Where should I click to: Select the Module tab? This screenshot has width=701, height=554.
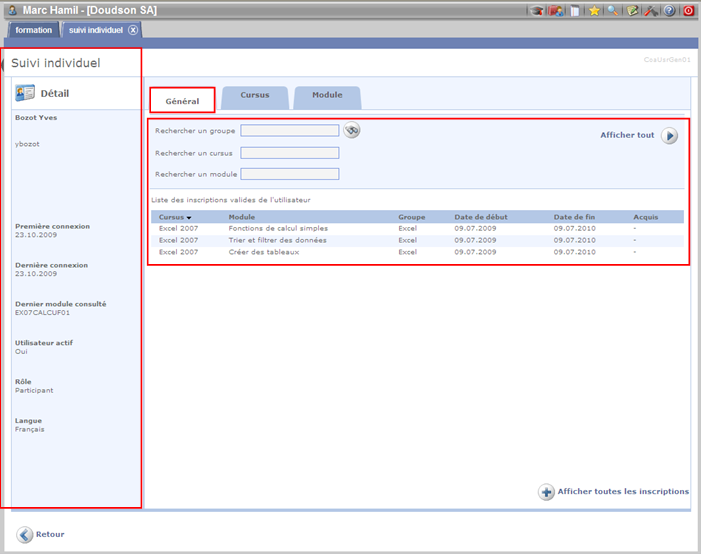pyautogui.click(x=327, y=96)
